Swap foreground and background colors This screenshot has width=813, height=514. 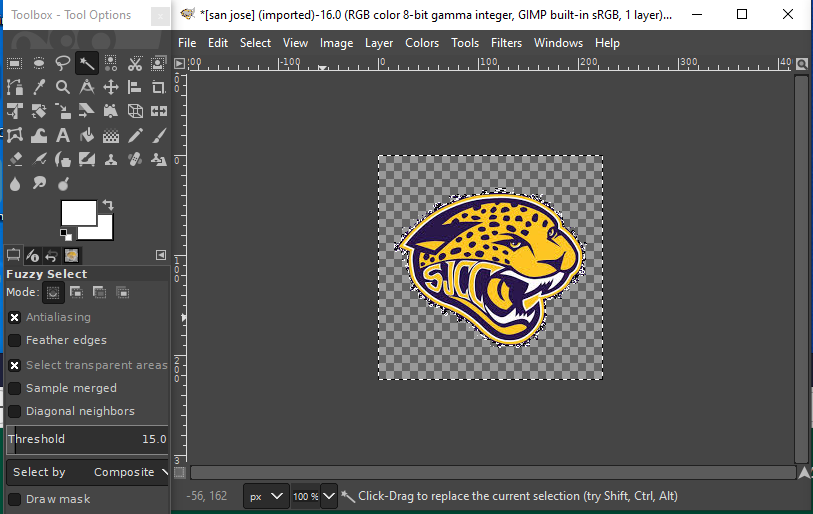pos(108,205)
